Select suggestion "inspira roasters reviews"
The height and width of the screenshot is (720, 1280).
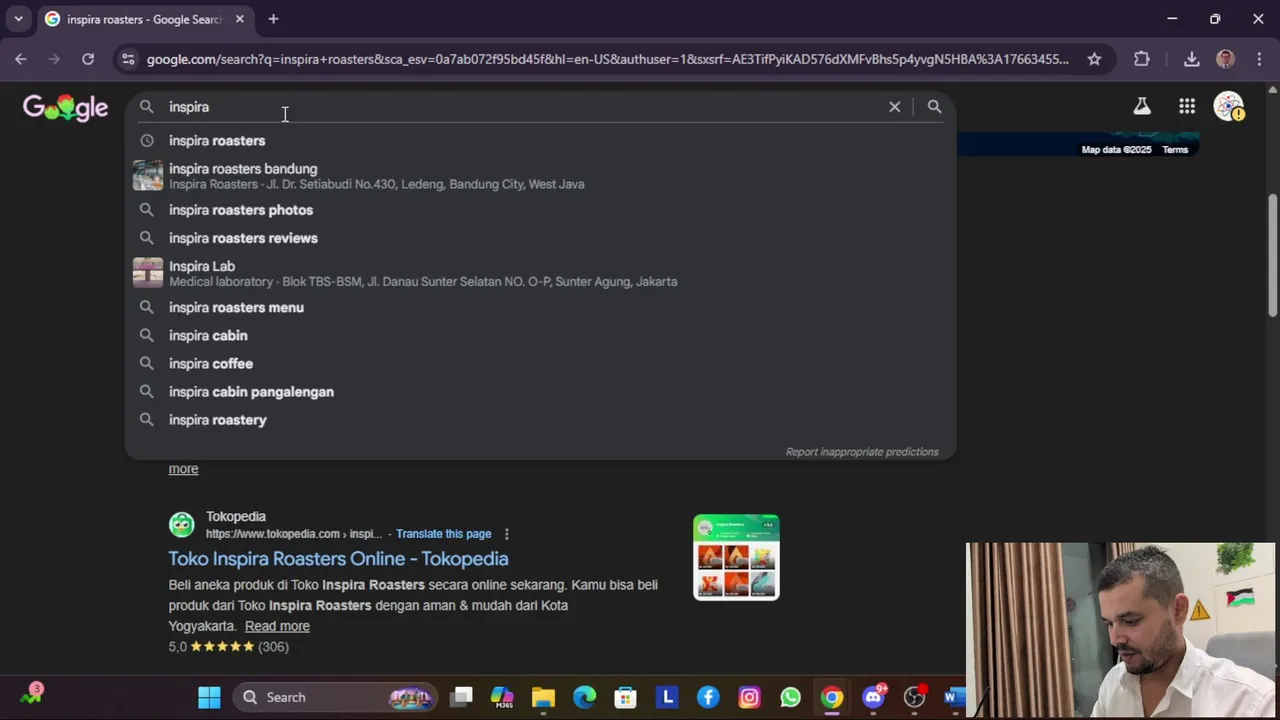tap(540, 238)
